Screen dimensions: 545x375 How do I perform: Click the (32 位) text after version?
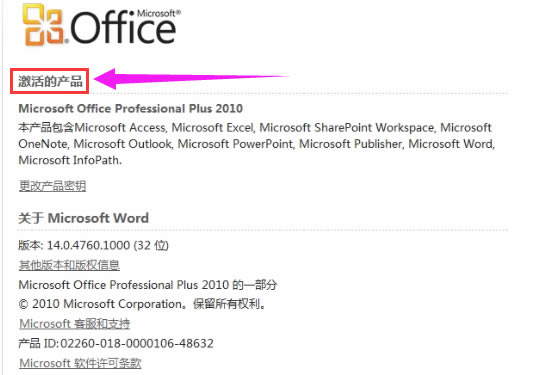click(151, 245)
